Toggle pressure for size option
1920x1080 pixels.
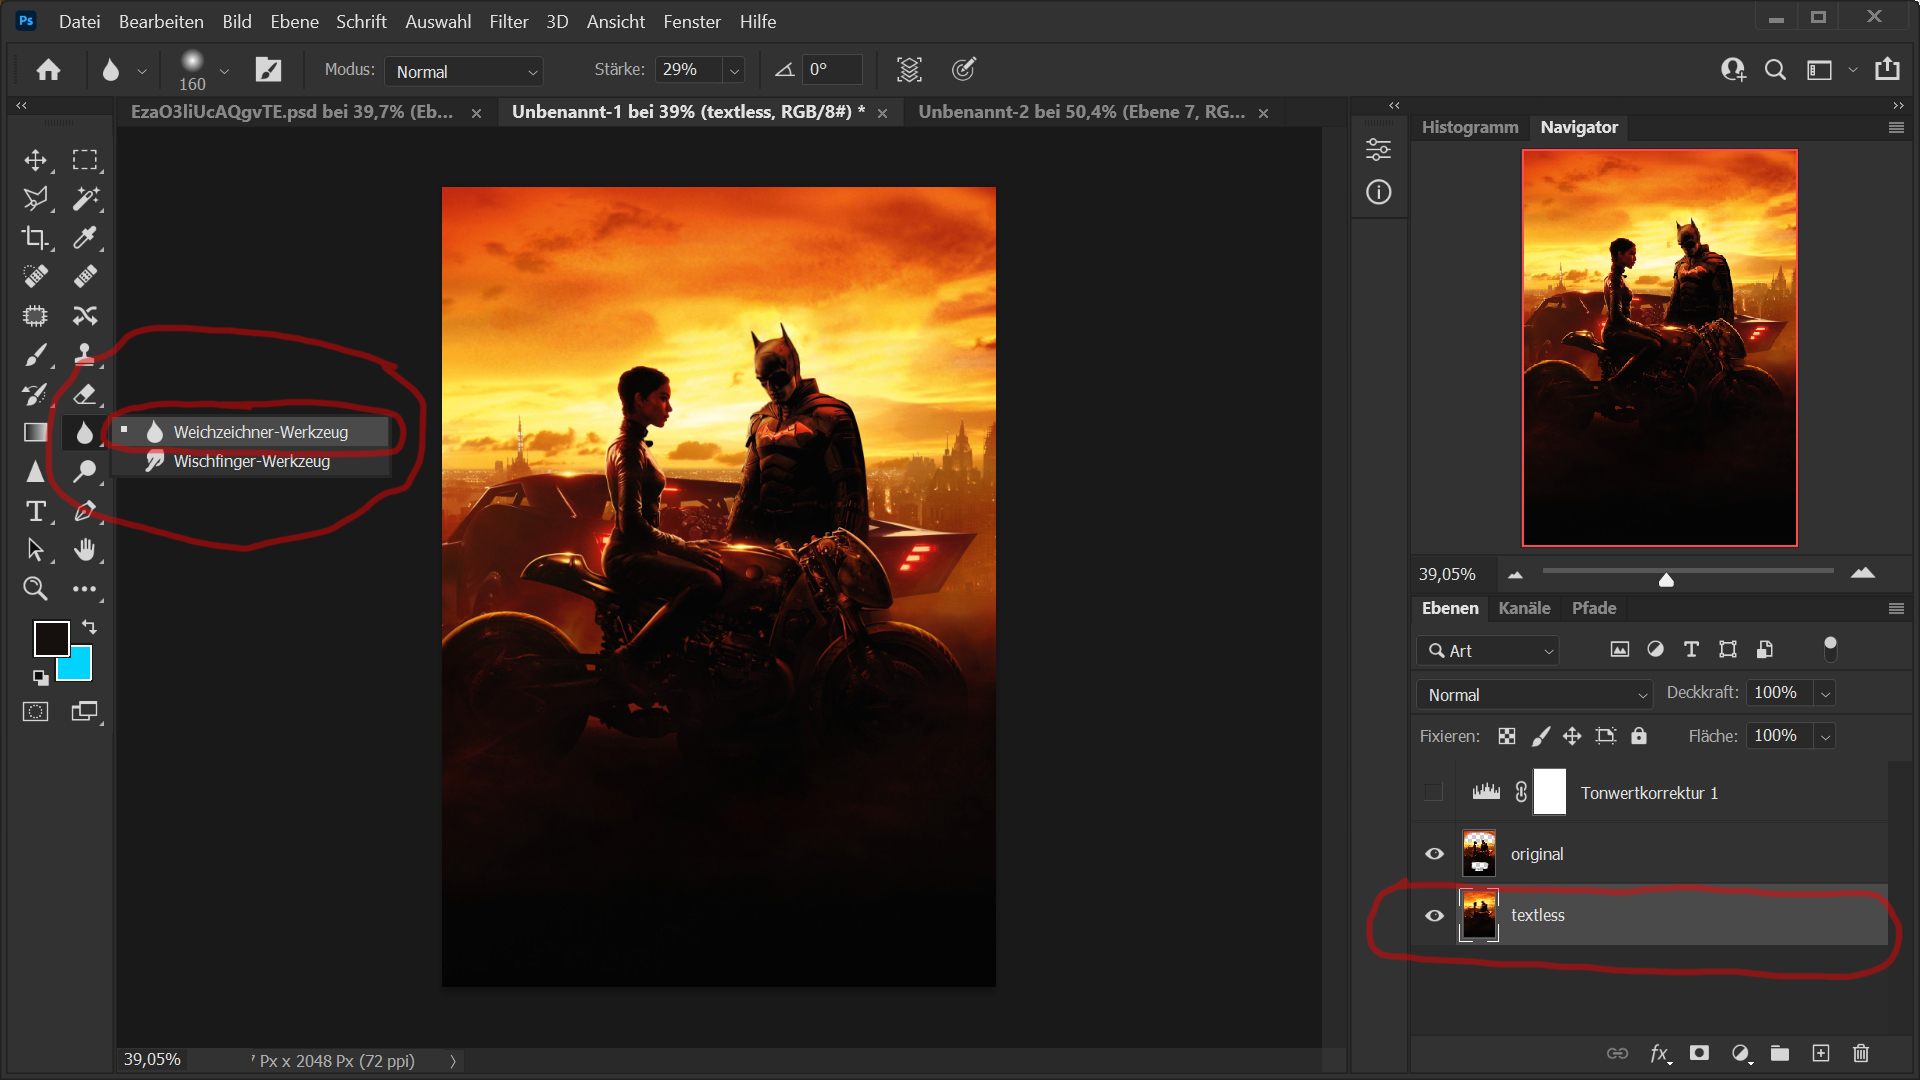point(964,70)
